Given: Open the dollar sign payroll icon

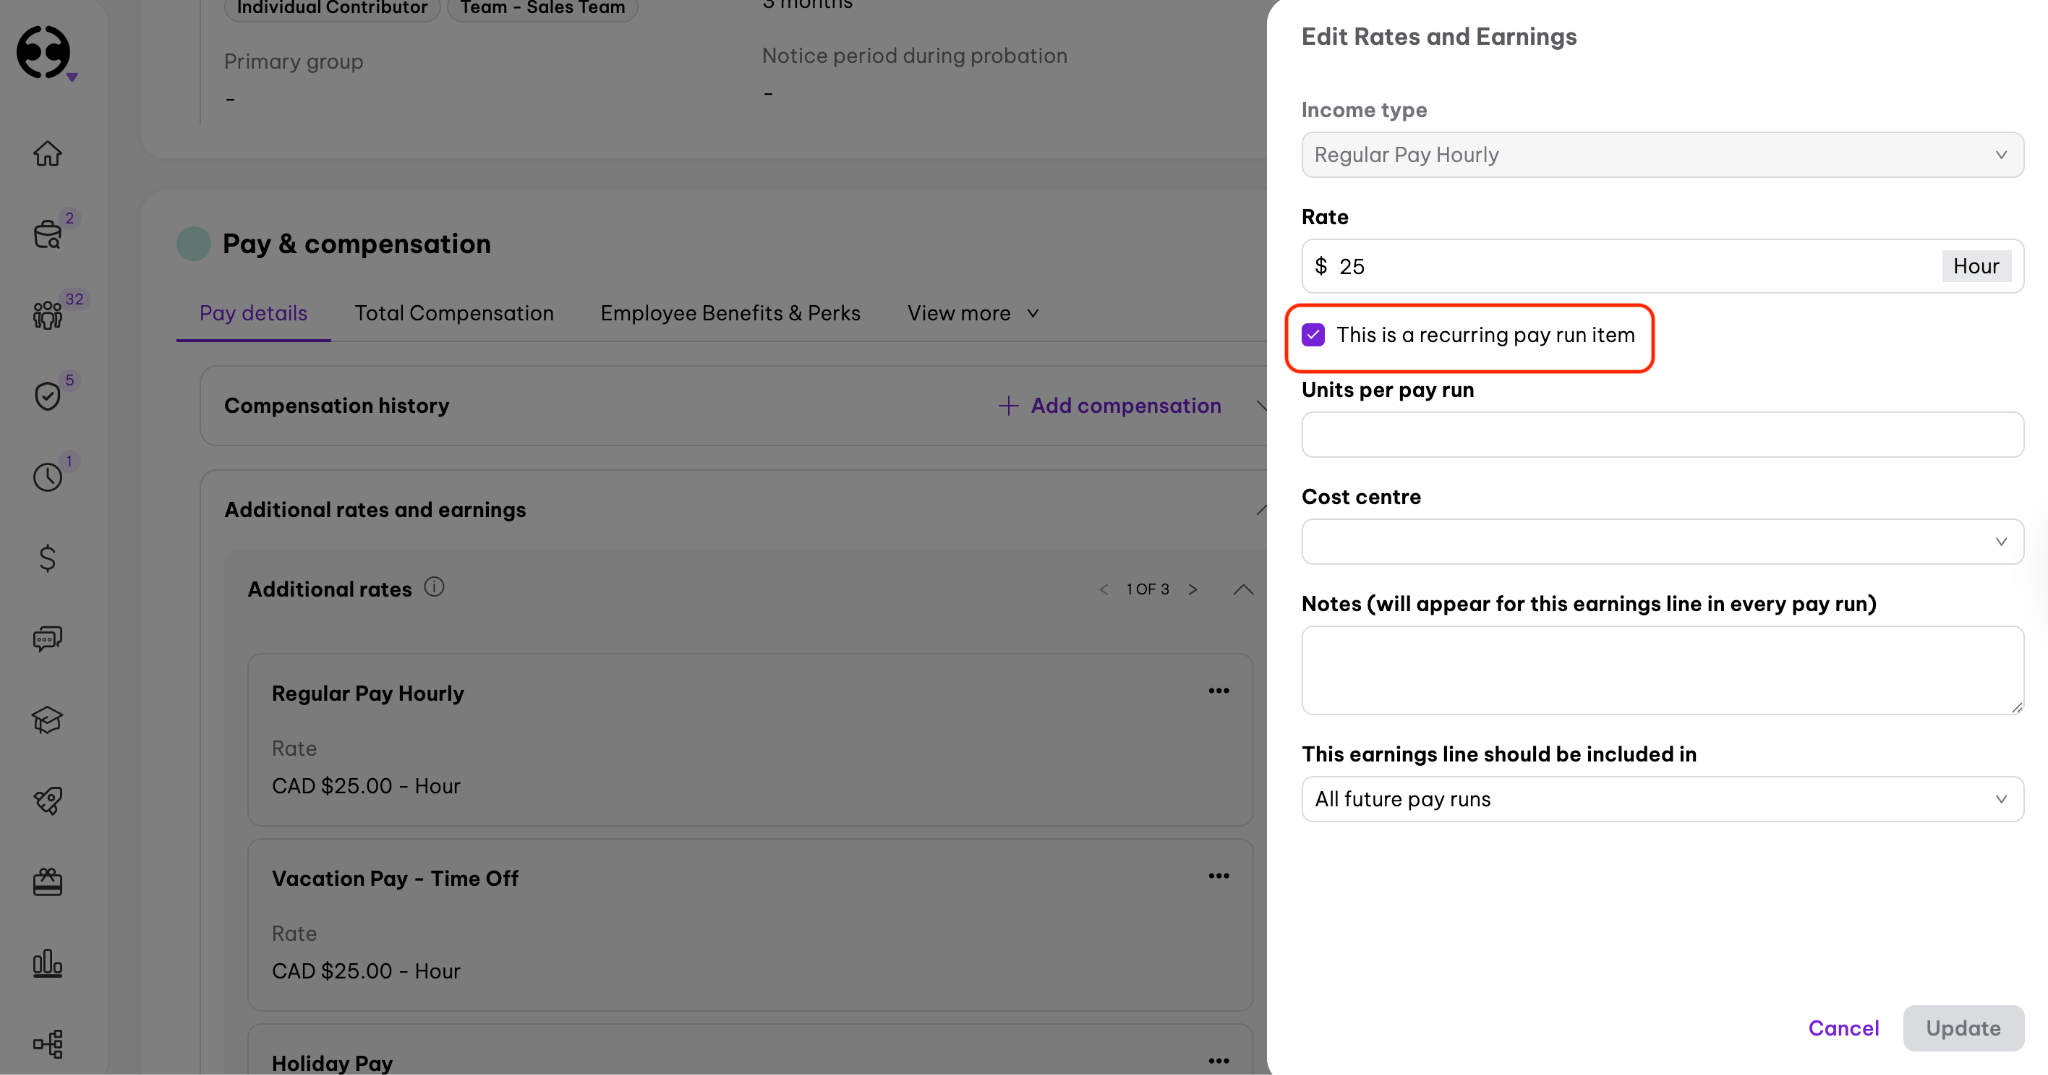Looking at the screenshot, I should (x=47, y=558).
